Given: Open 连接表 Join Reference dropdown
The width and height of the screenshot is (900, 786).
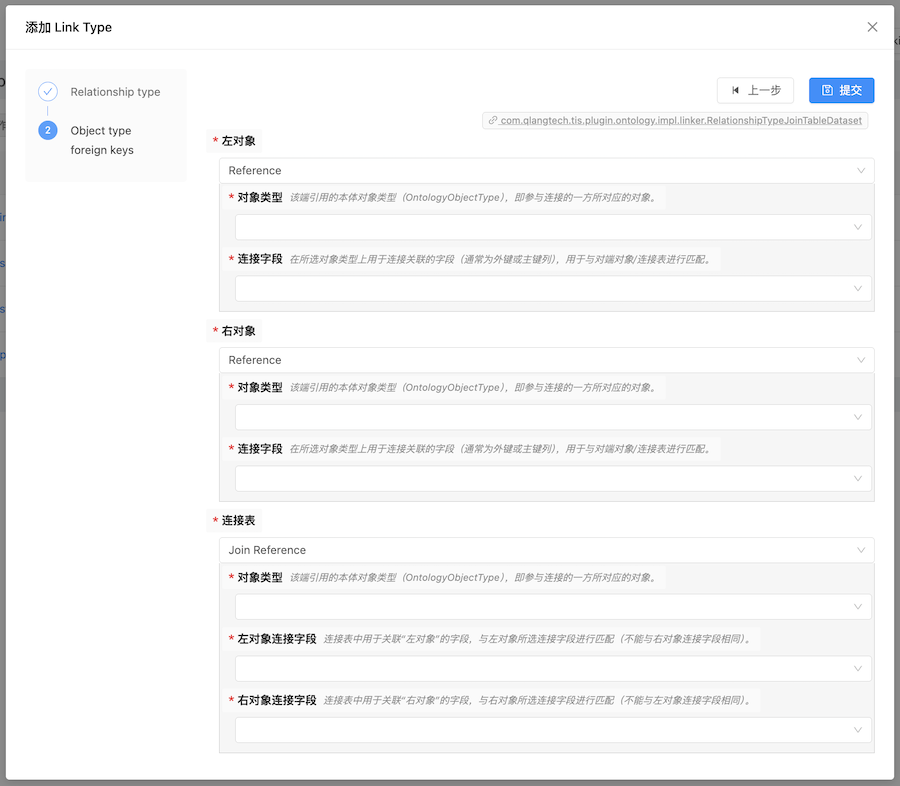Looking at the screenshot, I should pos(546,550).
